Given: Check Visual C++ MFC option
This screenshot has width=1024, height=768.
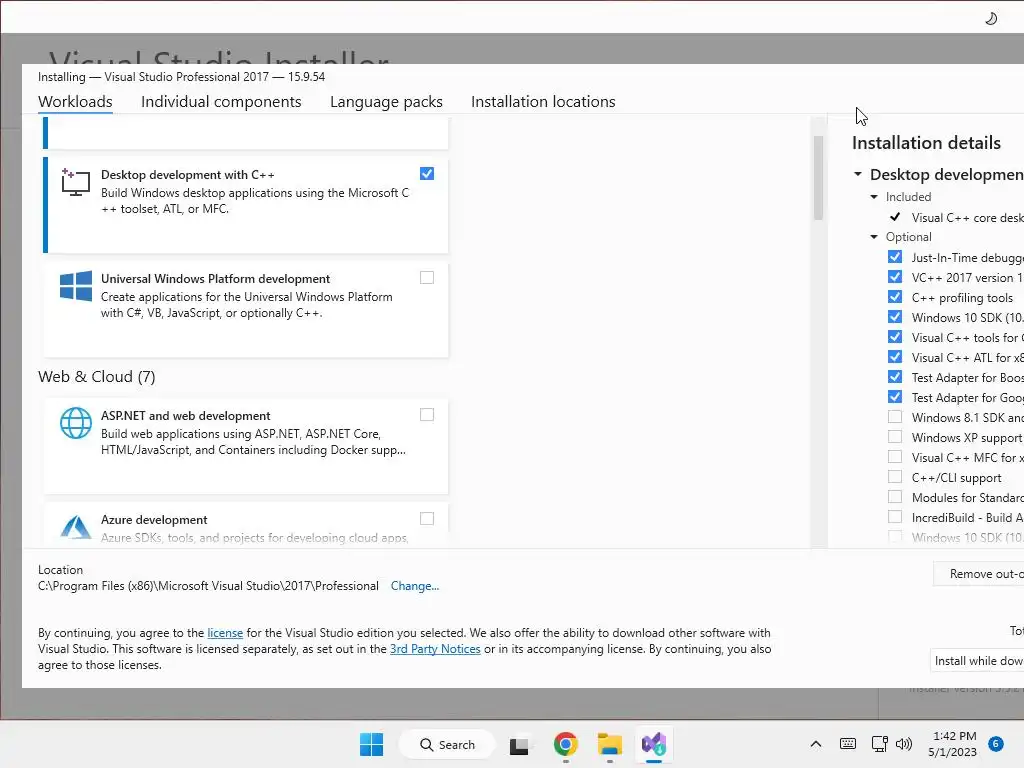Looking at the screenshot, I should 895,457.
